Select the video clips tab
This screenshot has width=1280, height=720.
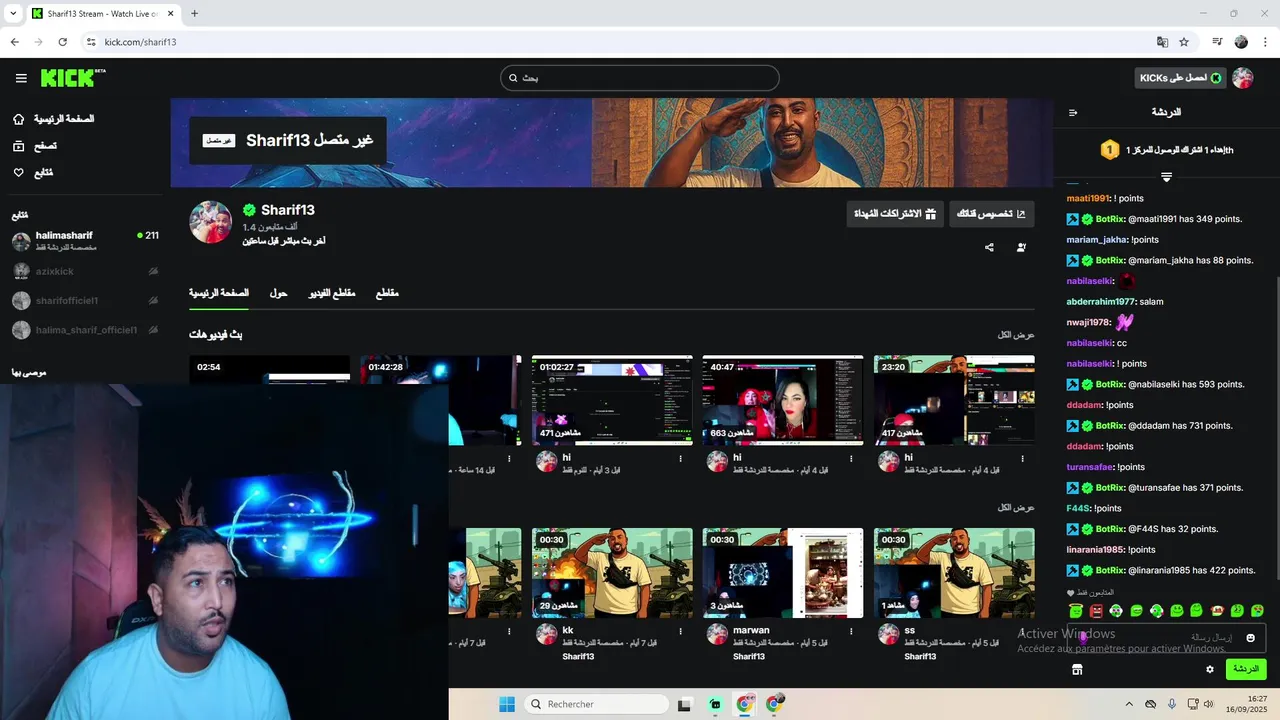coord(331,293)
